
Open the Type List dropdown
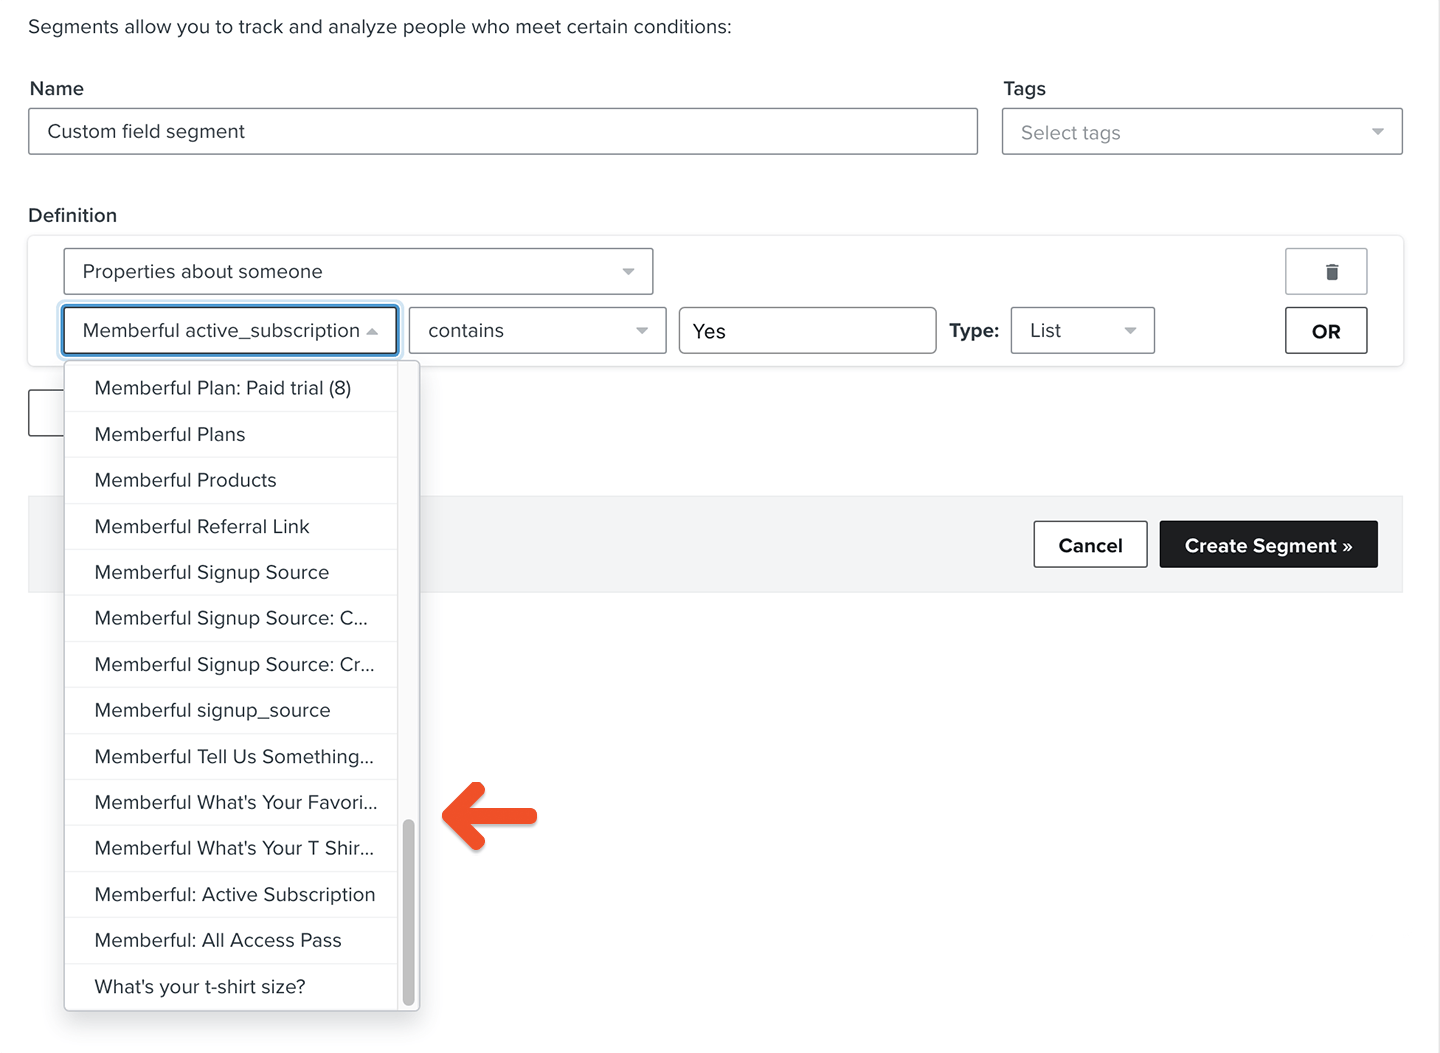(1082, 330)
